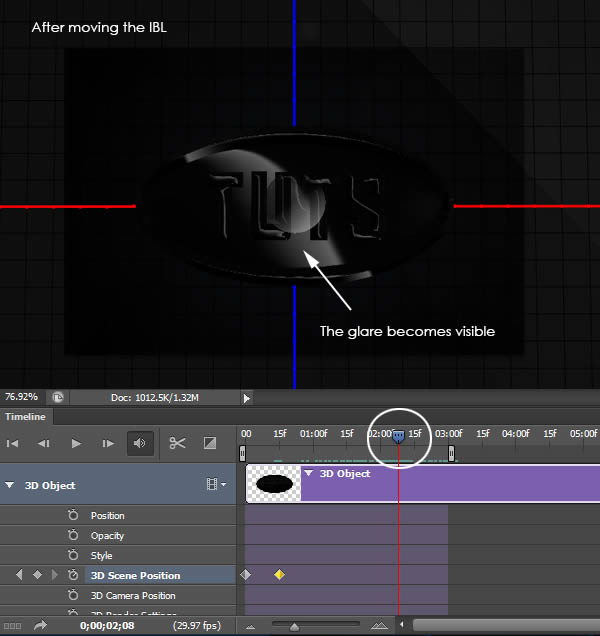The width and height of the screenshot is (600, 636).
Task: Split clip at playhead with scissors
Action: (177, 443)
